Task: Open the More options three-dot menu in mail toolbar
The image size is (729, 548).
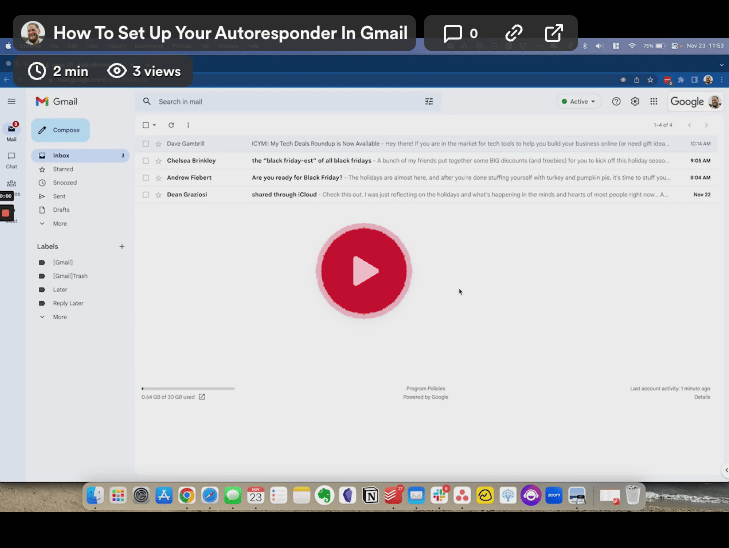Action: pyautogui.click(x=188, y=125)
